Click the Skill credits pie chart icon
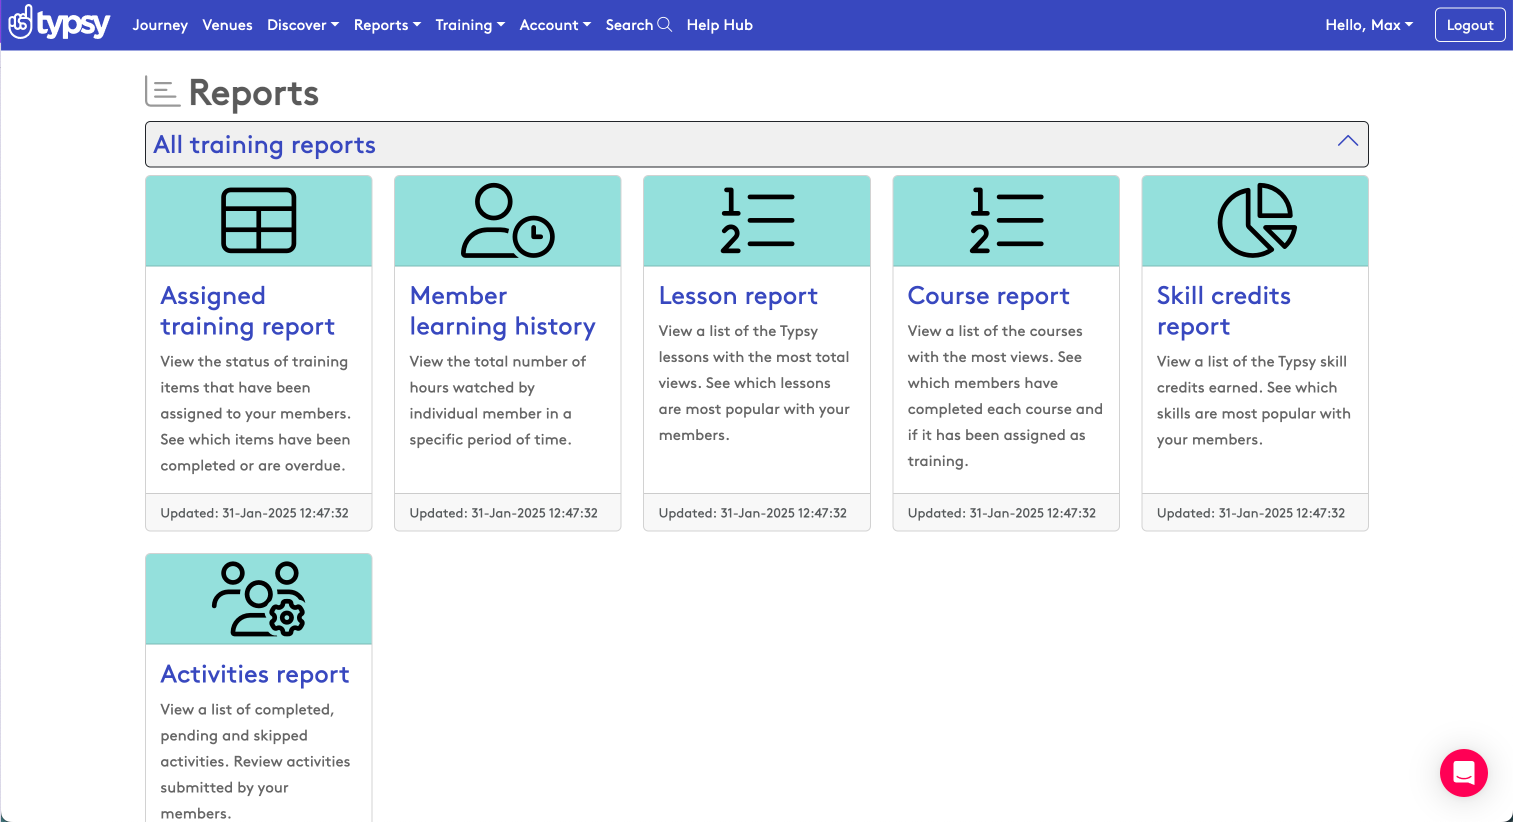Screen dimensions: 1513x822 [1256, 220]
